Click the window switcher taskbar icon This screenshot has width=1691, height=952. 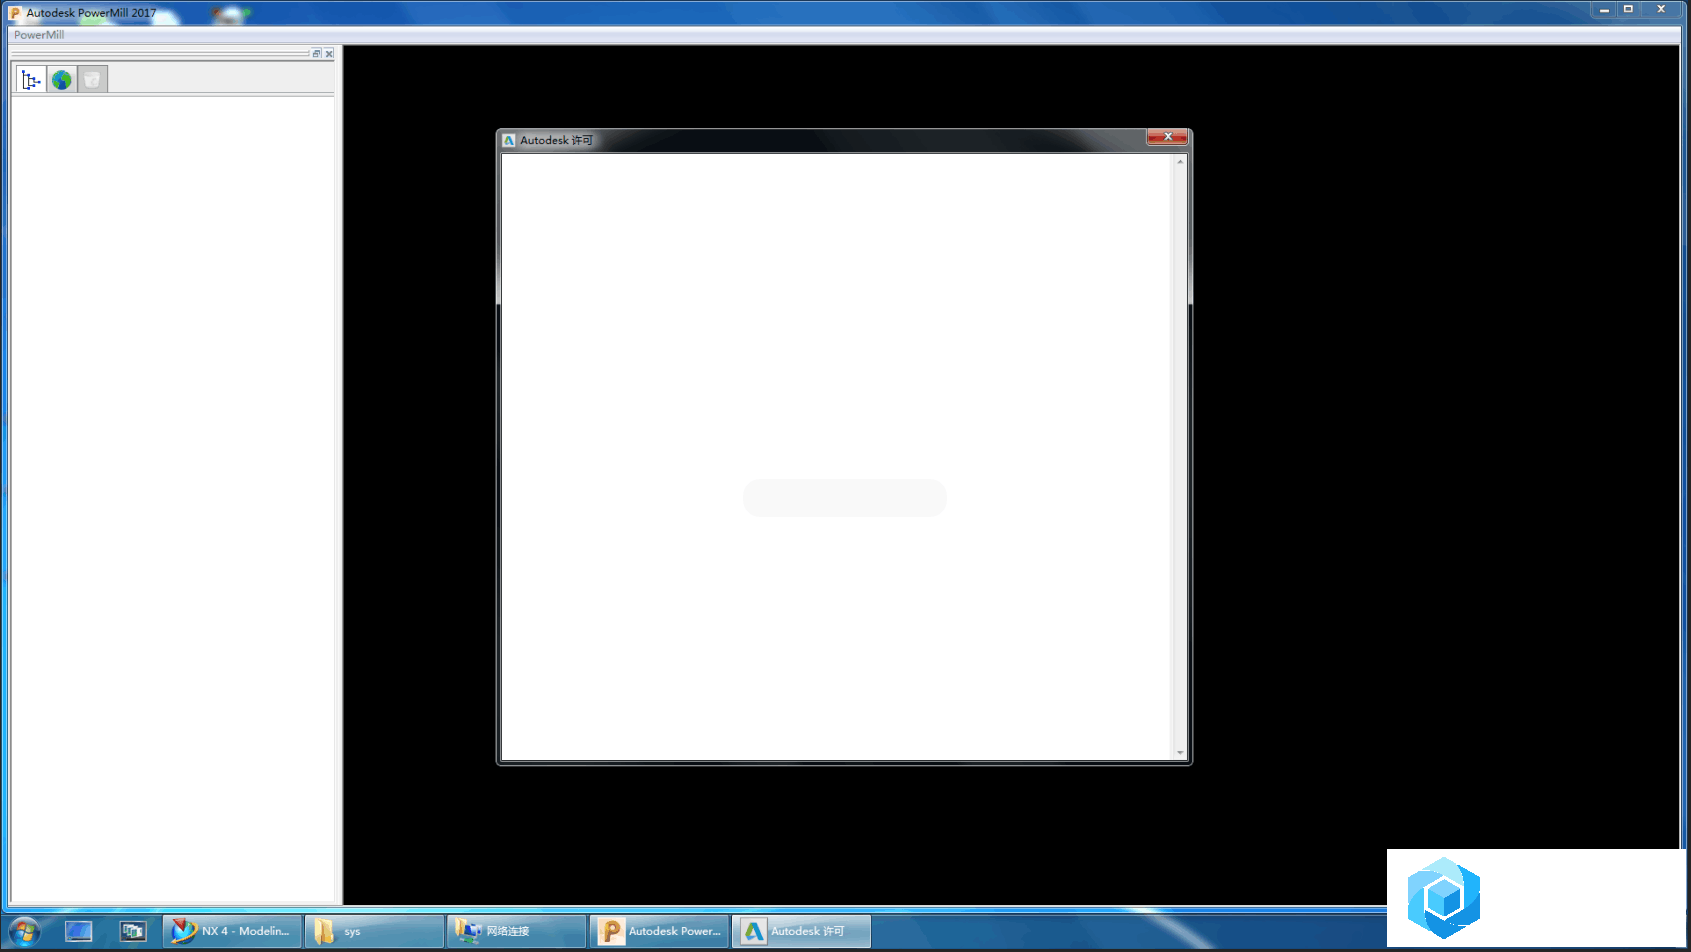coord(133,931)
